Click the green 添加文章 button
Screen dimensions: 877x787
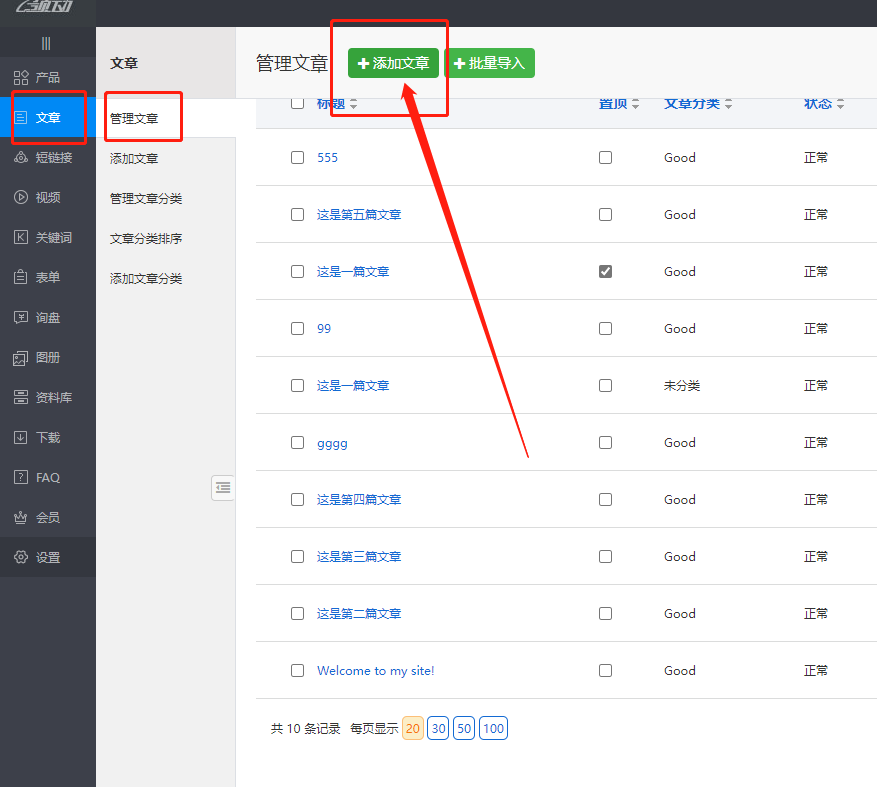pos(393,63)
